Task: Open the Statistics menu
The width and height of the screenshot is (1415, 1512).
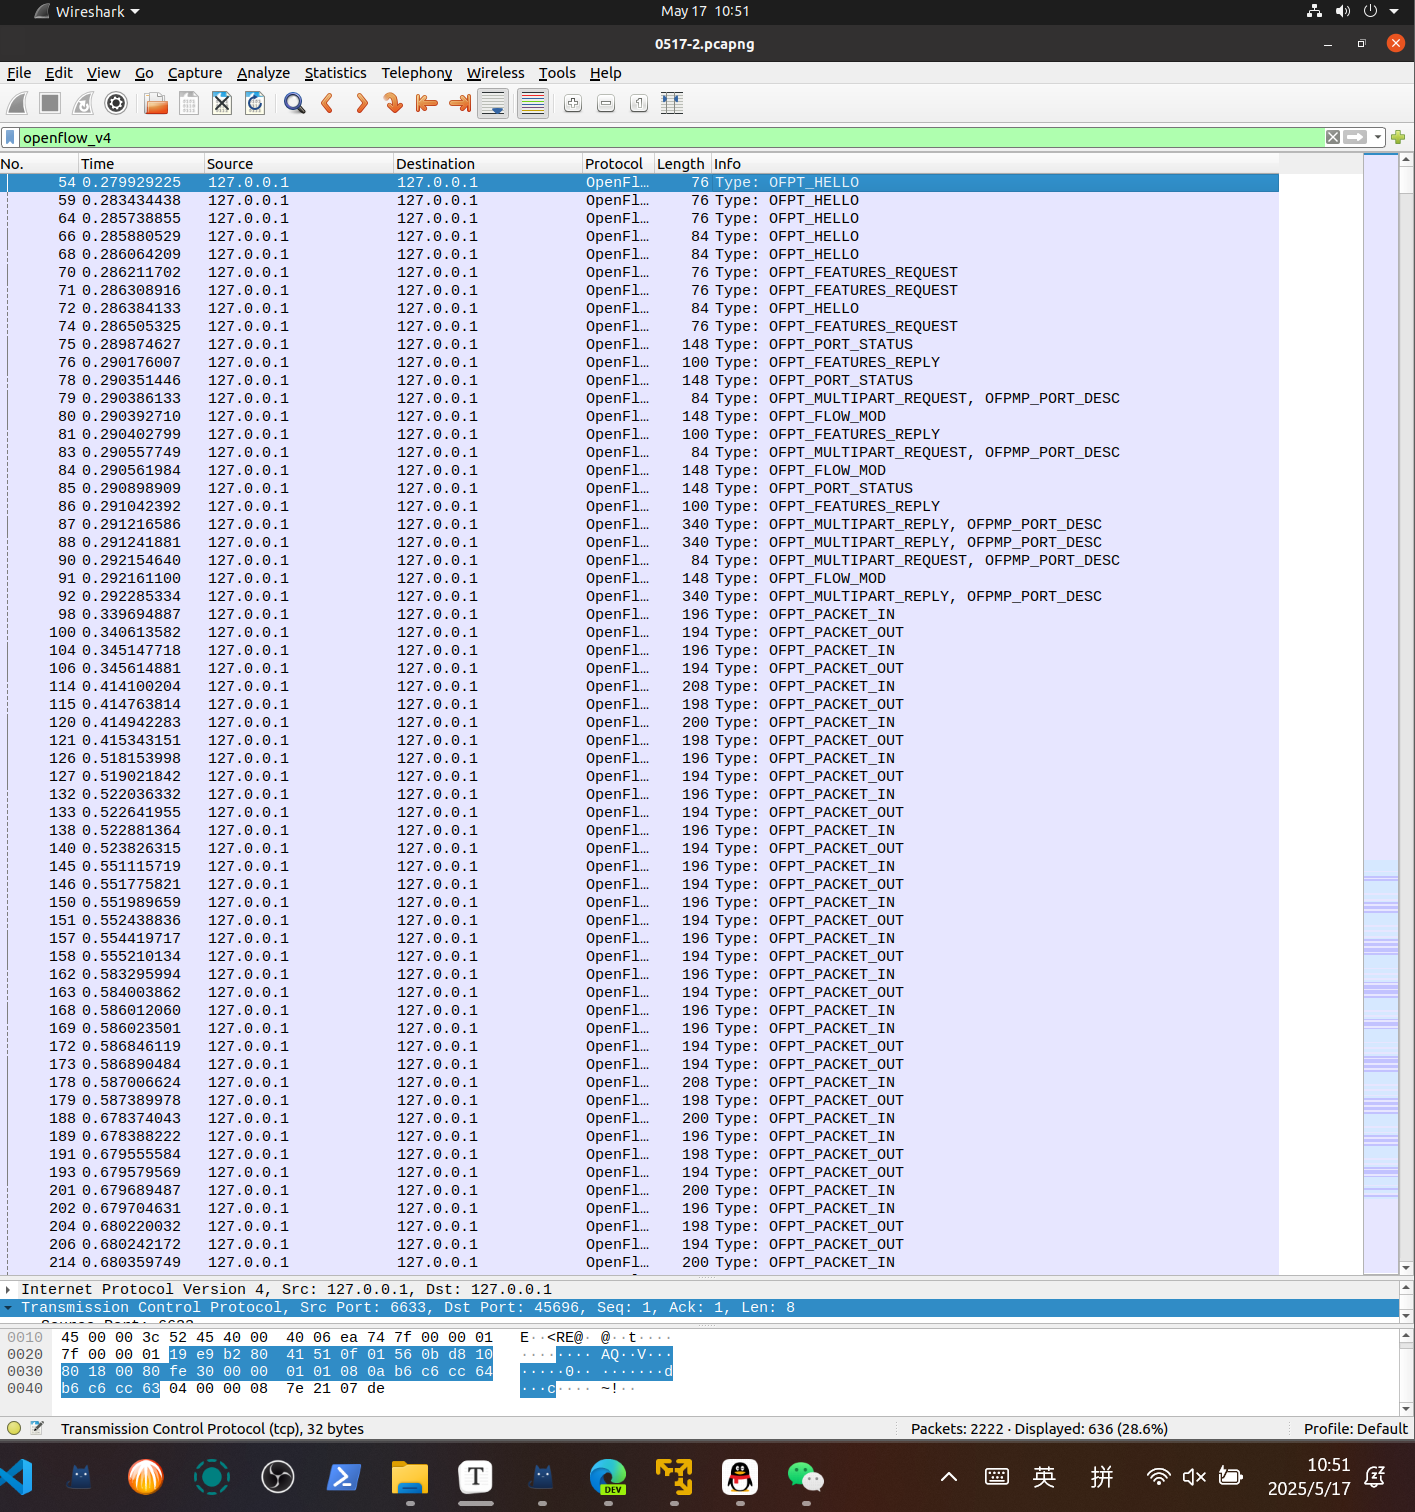Action: point(335,73)
